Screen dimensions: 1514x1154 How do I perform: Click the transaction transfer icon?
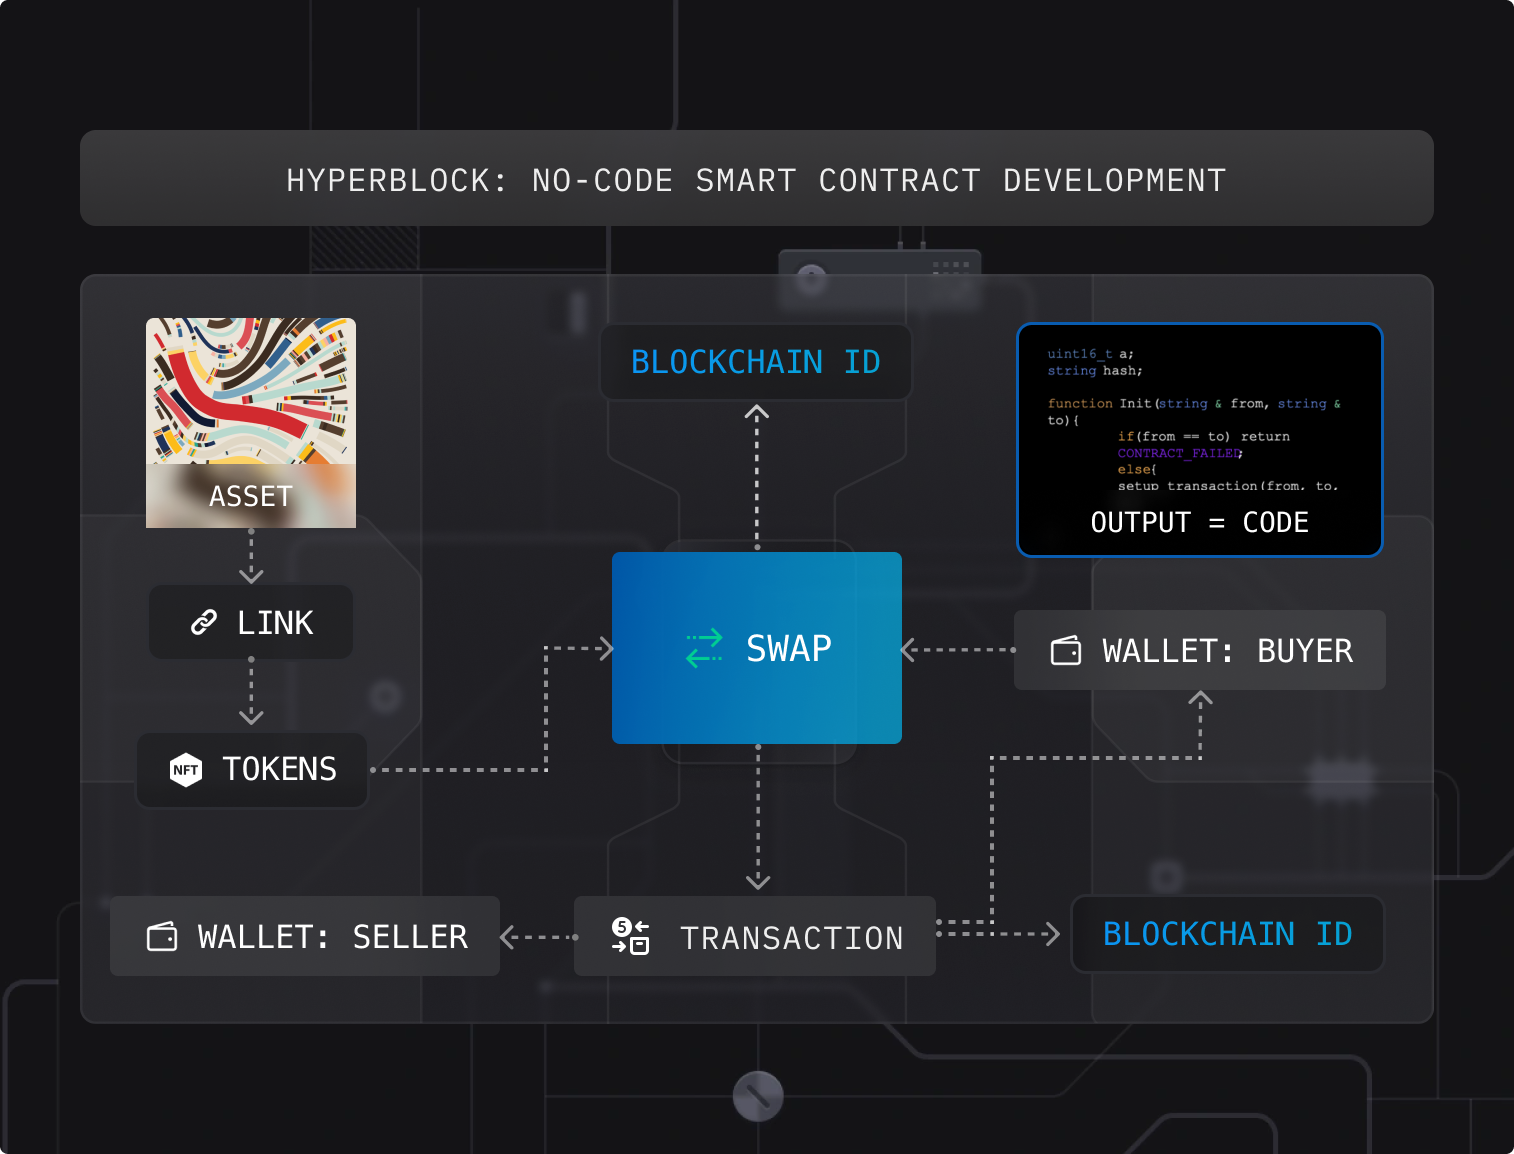point(631,937)
